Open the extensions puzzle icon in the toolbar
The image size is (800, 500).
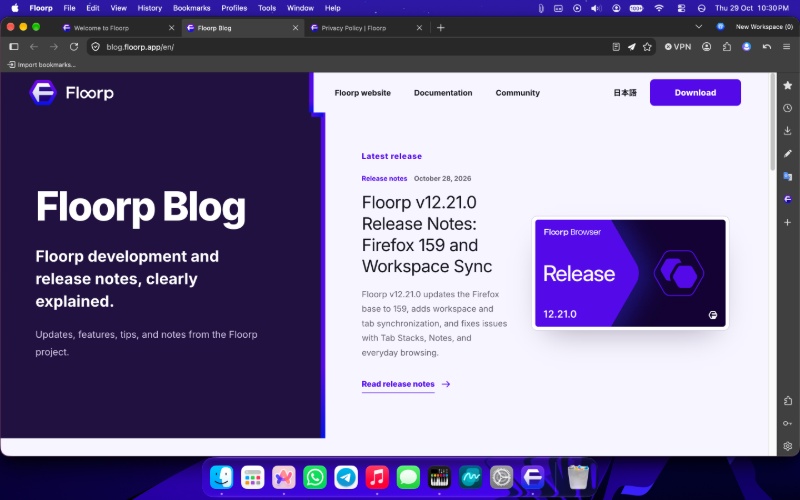point(727,47)
